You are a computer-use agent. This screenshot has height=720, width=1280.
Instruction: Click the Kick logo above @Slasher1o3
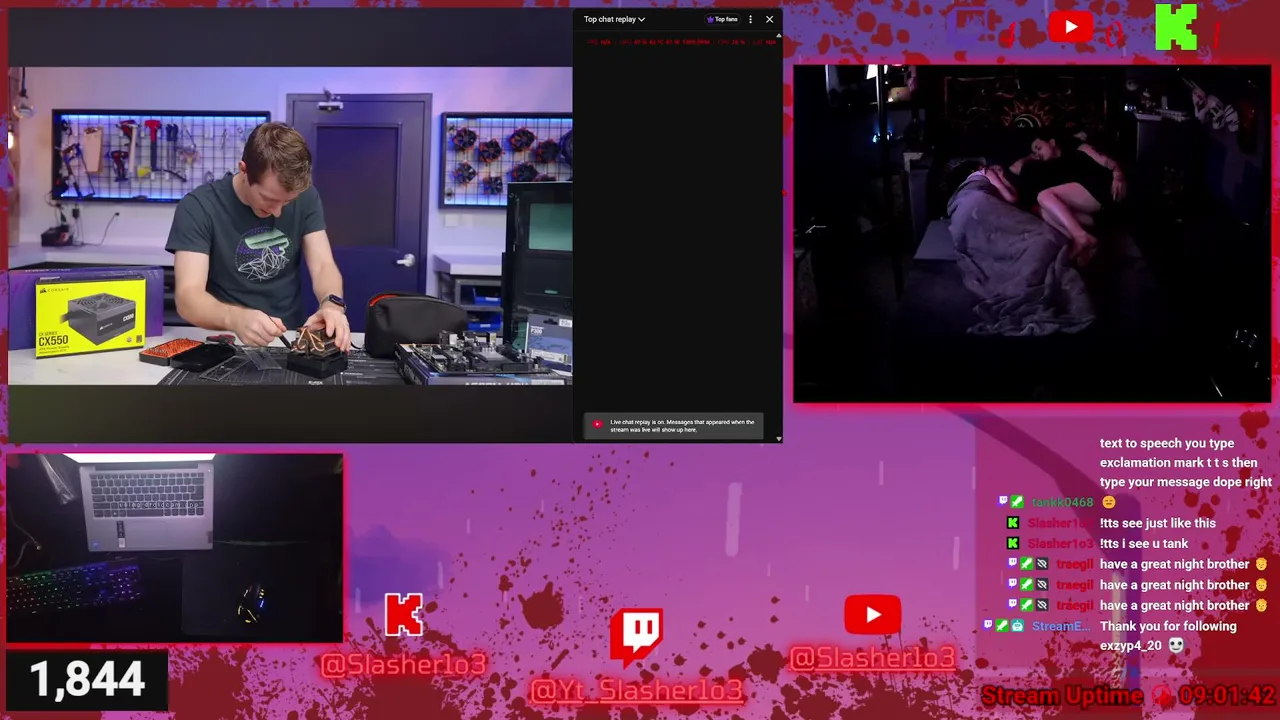point(404,615)
